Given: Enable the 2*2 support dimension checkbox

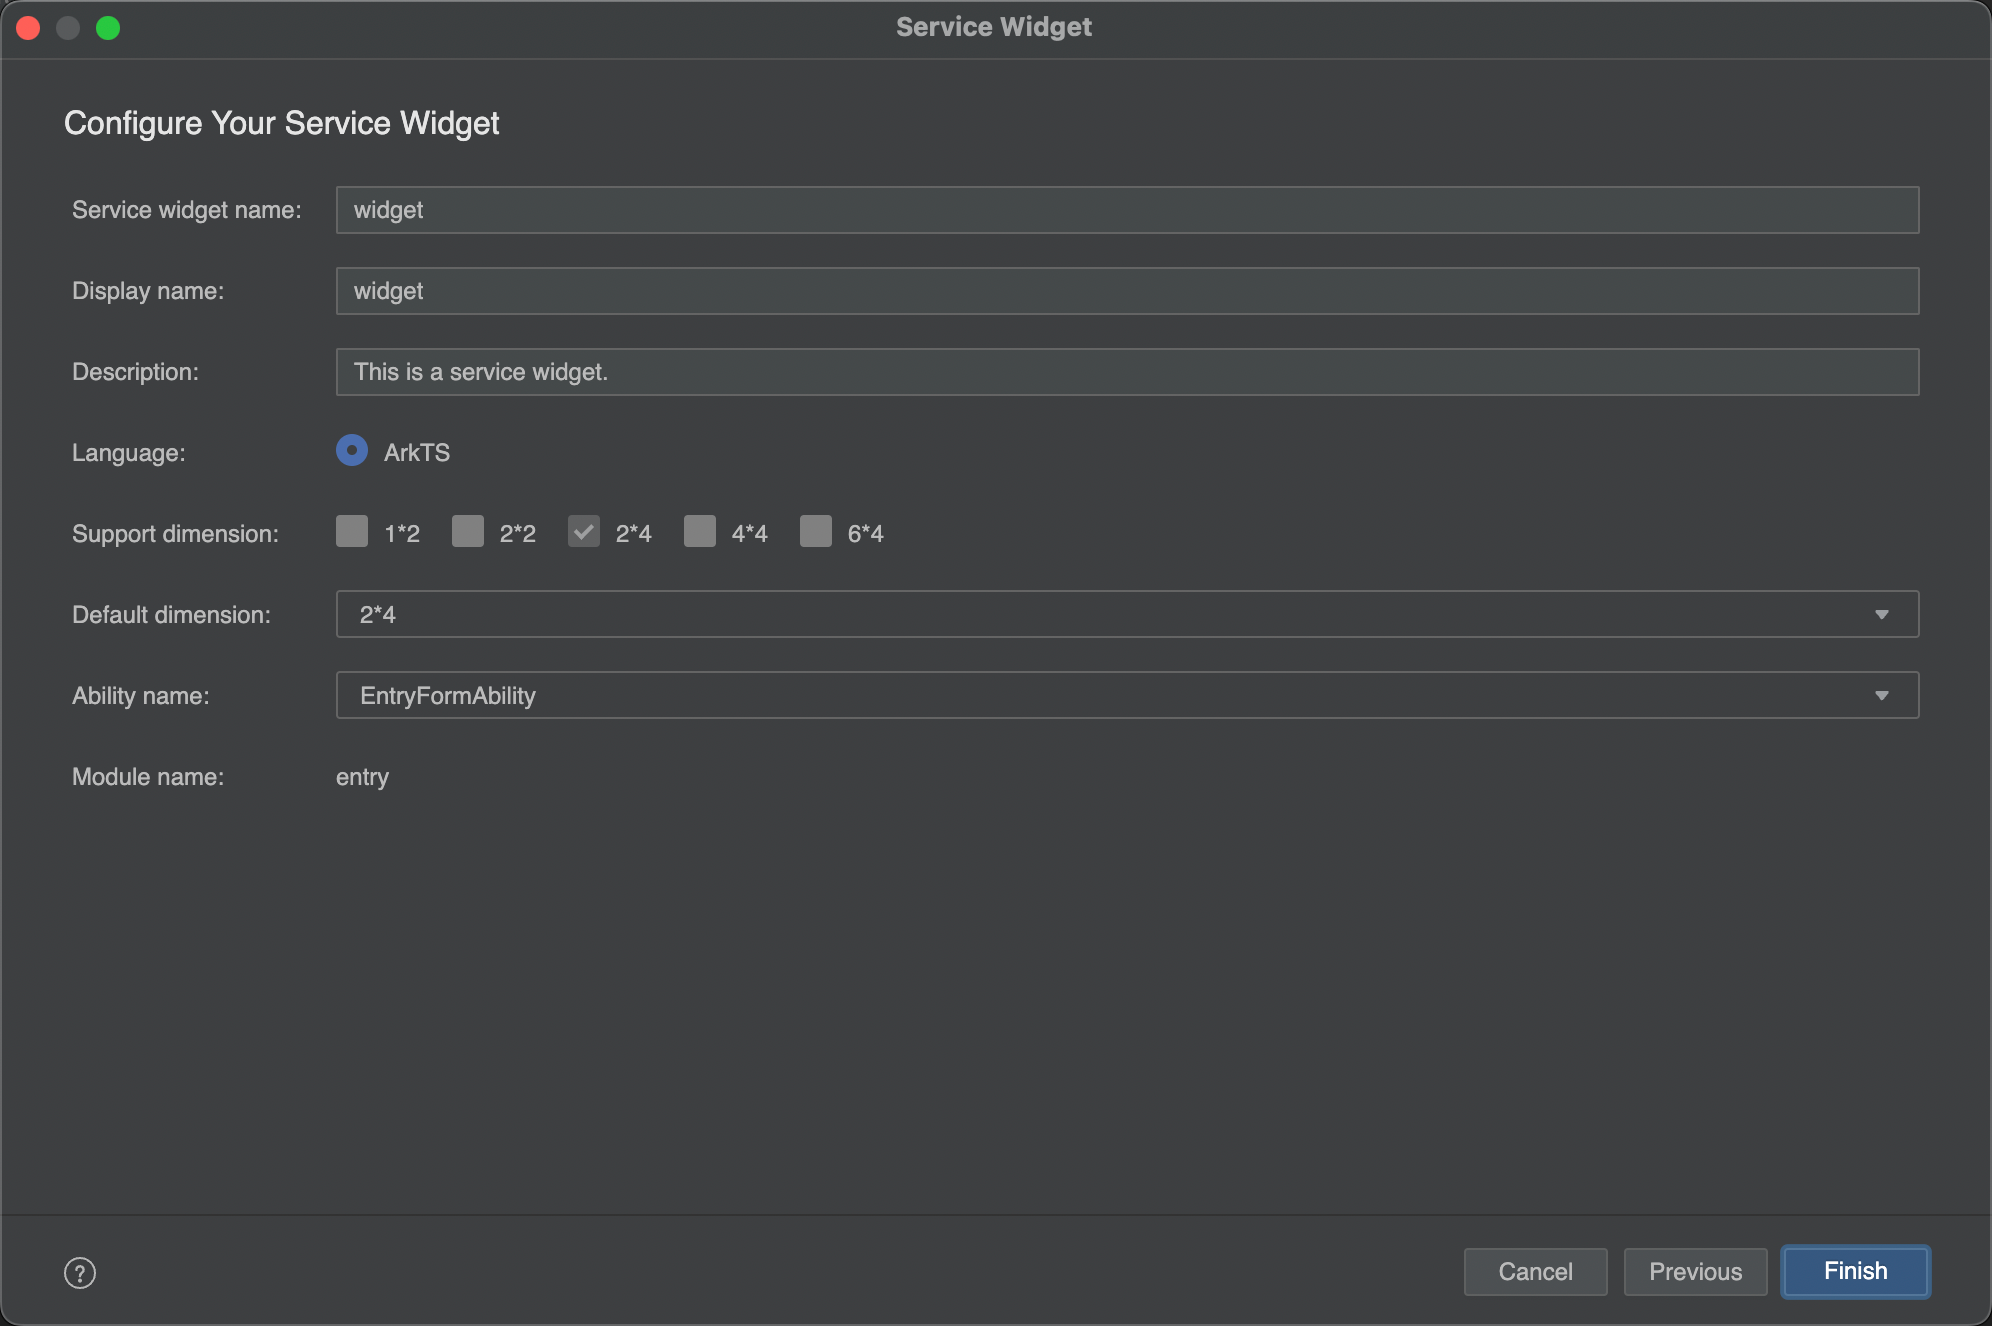Looking at the screenshot, I should [x=468, y=532].
